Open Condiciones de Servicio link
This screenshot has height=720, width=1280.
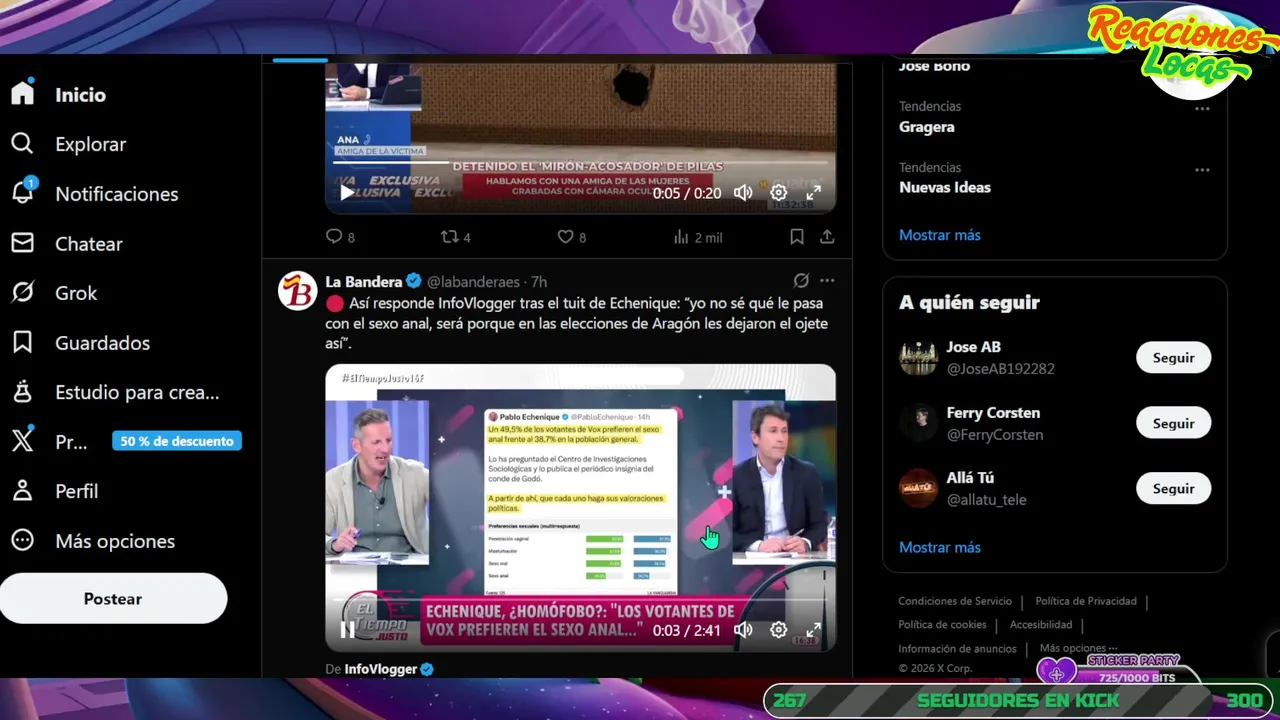[x=955, y=601]
